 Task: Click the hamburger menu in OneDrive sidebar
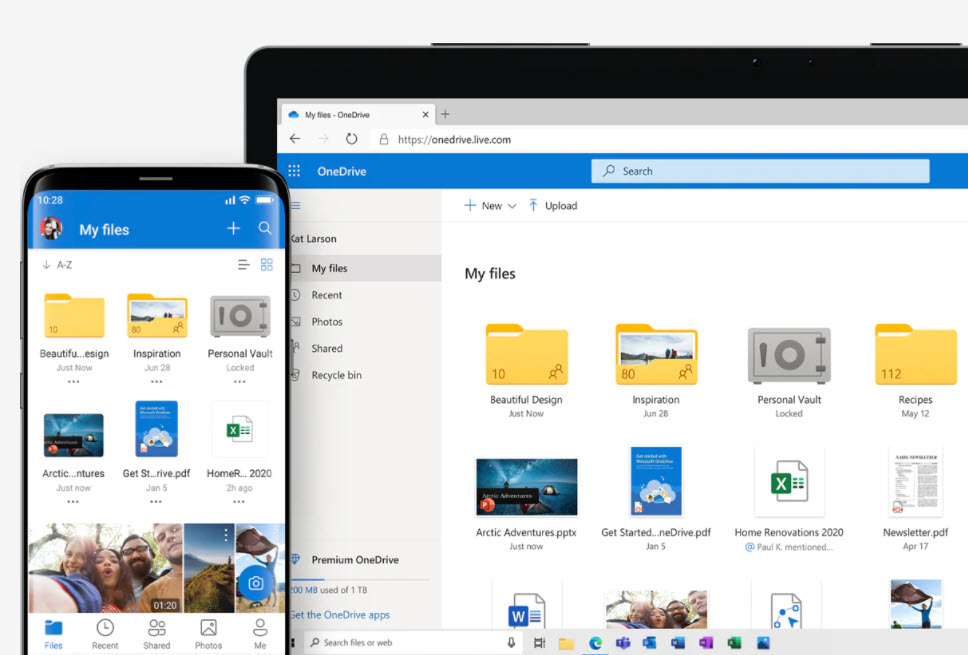(x=295, y=206)
